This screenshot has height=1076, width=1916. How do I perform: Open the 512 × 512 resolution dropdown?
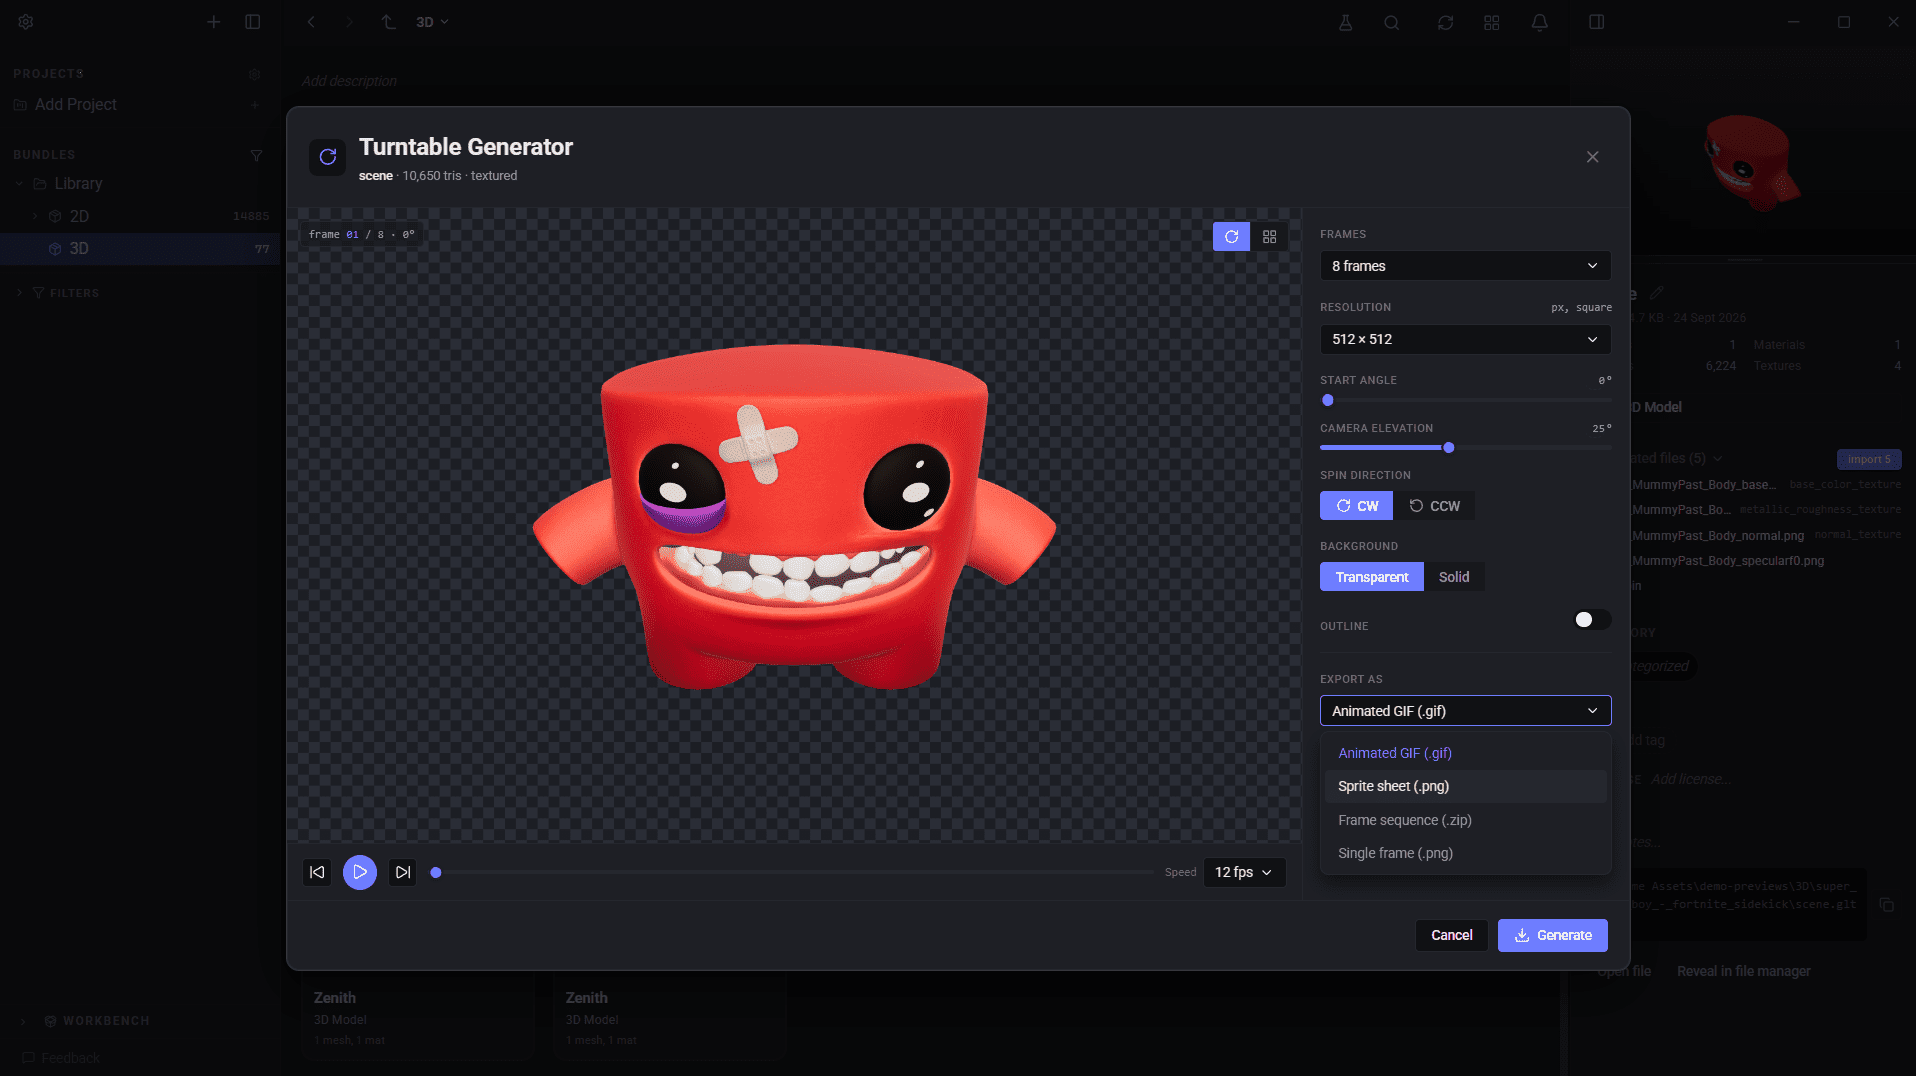click(1465, 339)
